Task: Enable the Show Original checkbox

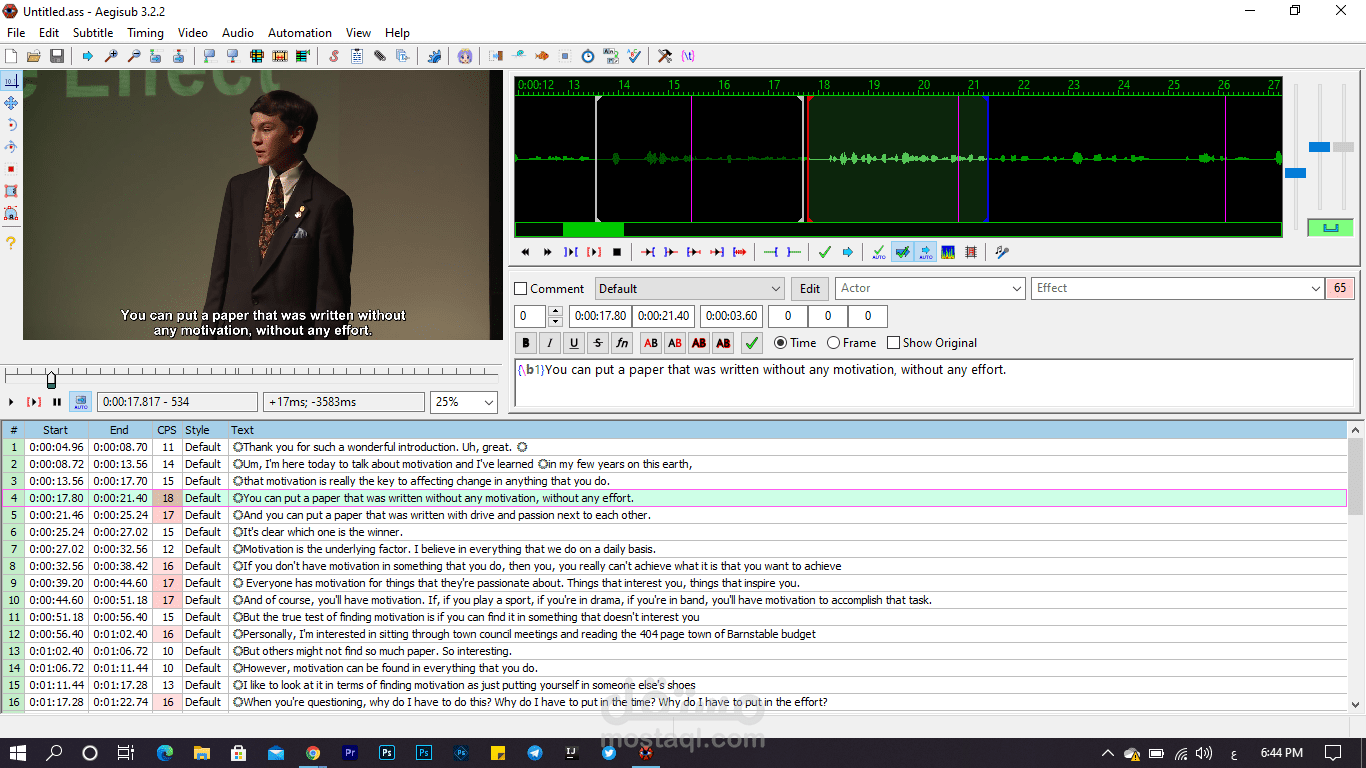Action: (893, 343)
